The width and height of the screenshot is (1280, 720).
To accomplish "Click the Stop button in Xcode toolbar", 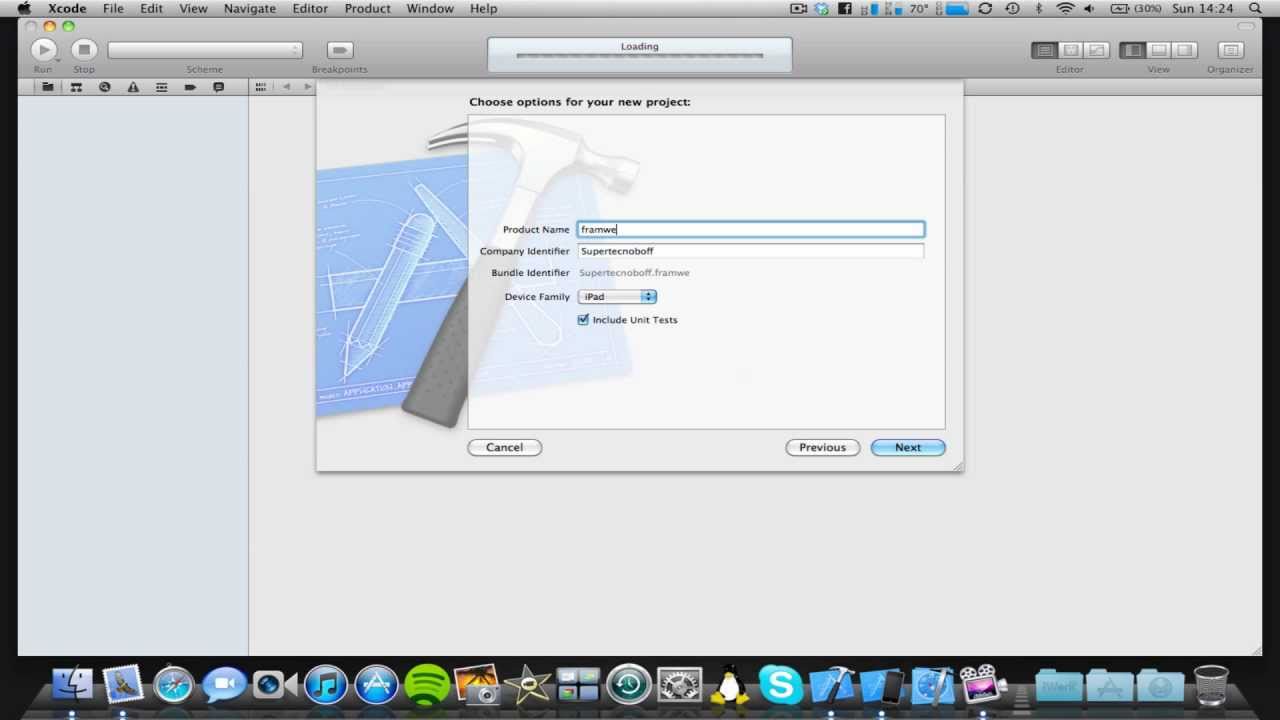I will point(84,49).
